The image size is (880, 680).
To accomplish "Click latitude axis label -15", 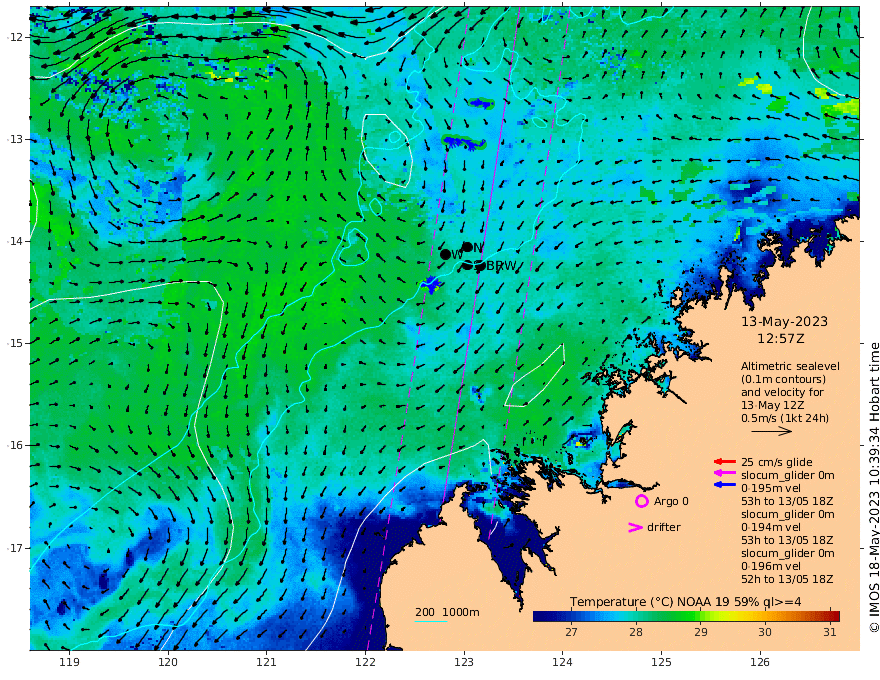I will [15, 343].
